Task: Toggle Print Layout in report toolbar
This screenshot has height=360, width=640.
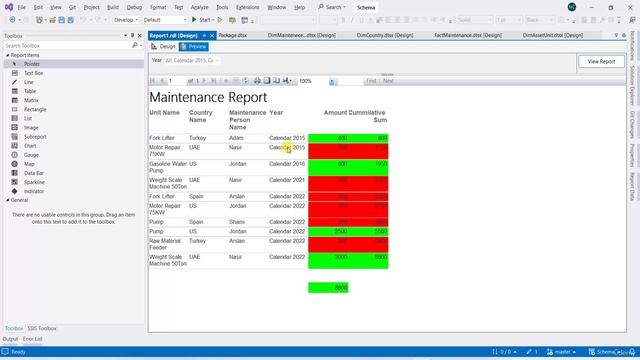Action: (267, 81)
